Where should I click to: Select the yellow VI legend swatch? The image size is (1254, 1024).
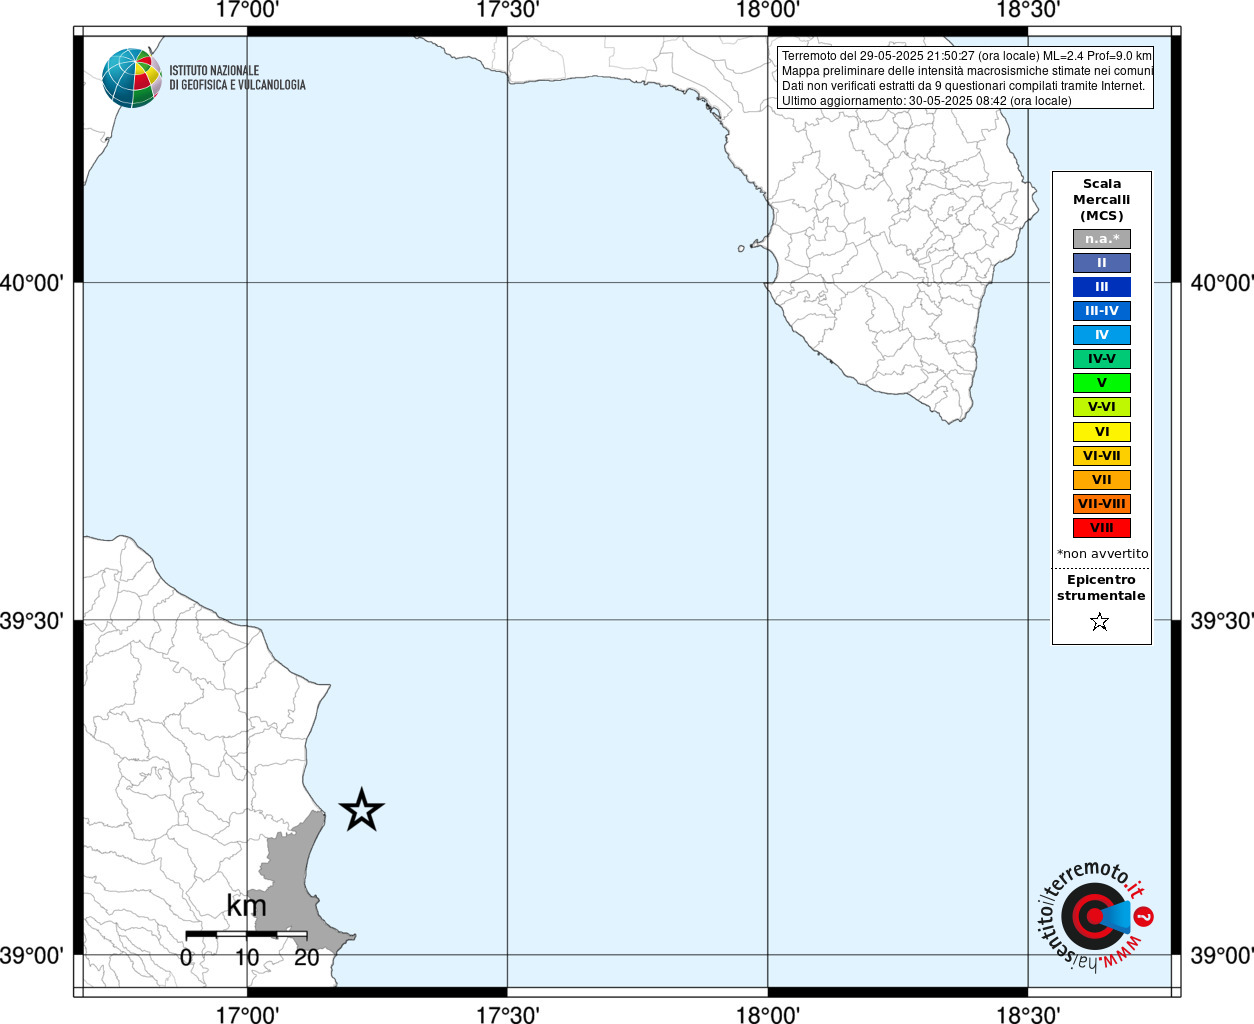point(1101,432)
